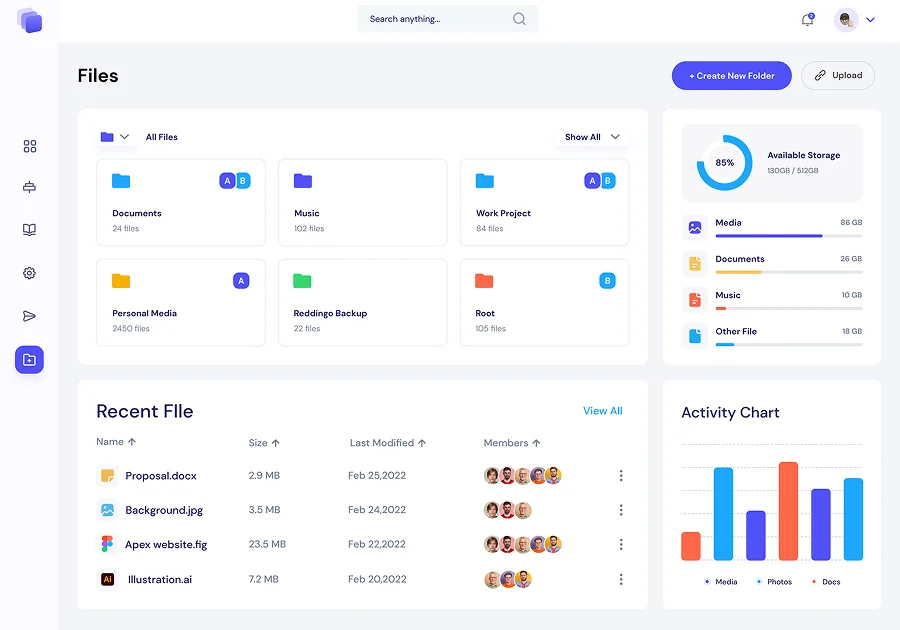
Task: Click the View All link
Action: (602, 411)
